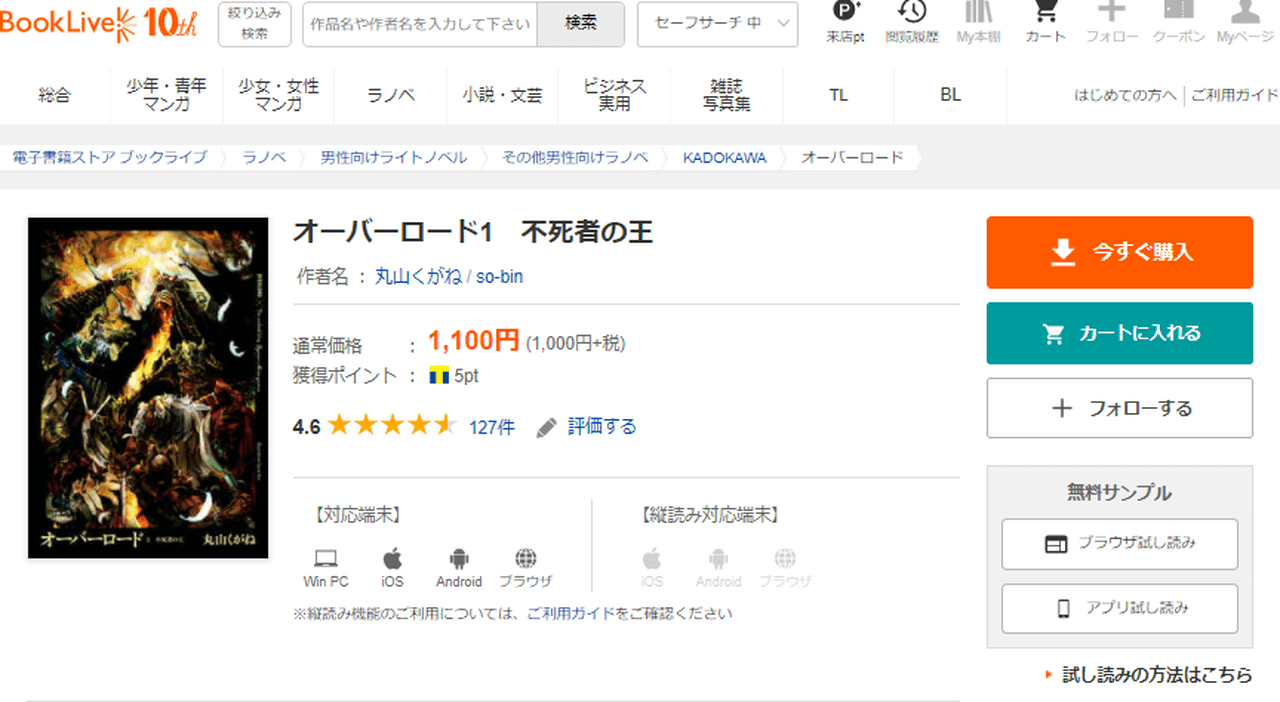Add book with カートに入れる button

tap(1119, 333)
